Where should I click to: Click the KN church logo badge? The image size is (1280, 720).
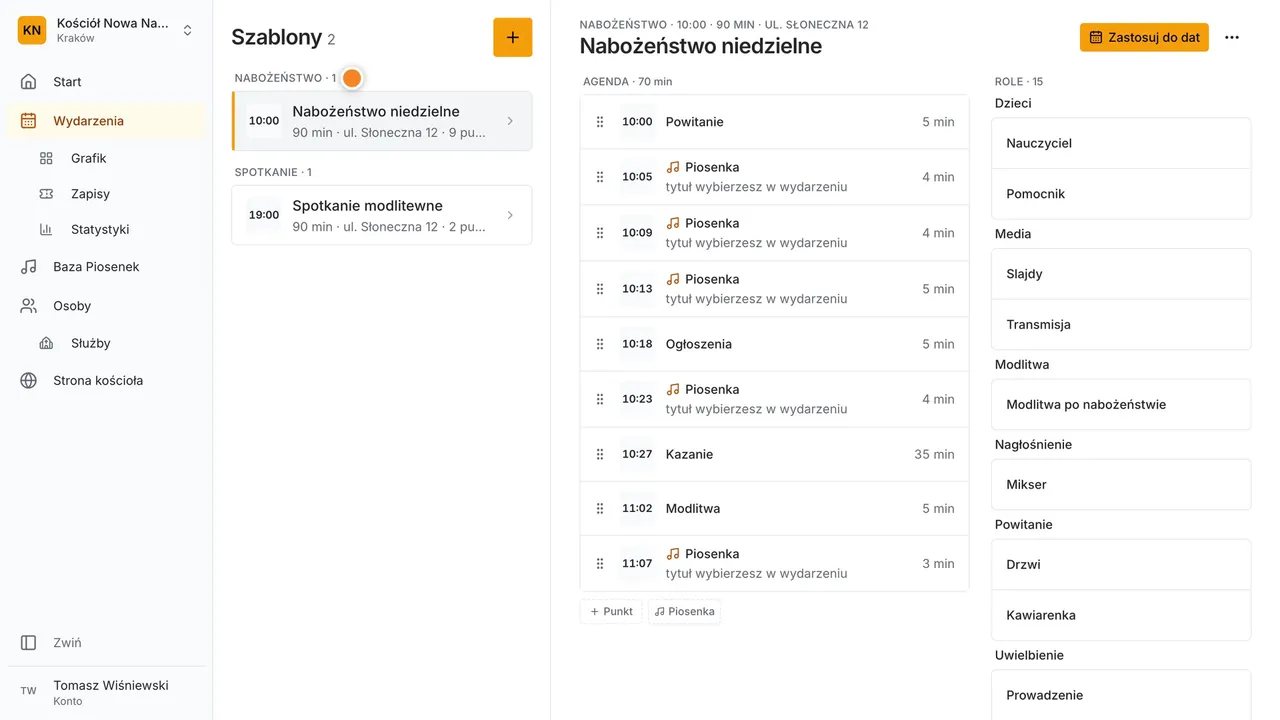(x=32, y=30)
